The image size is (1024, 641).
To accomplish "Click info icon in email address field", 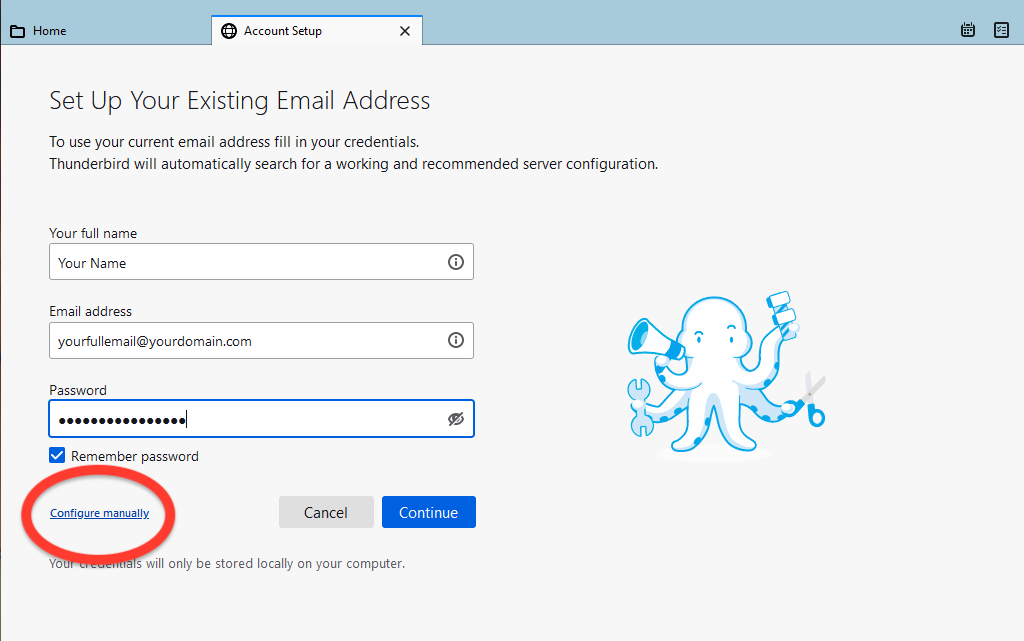I will click(456, 340).
